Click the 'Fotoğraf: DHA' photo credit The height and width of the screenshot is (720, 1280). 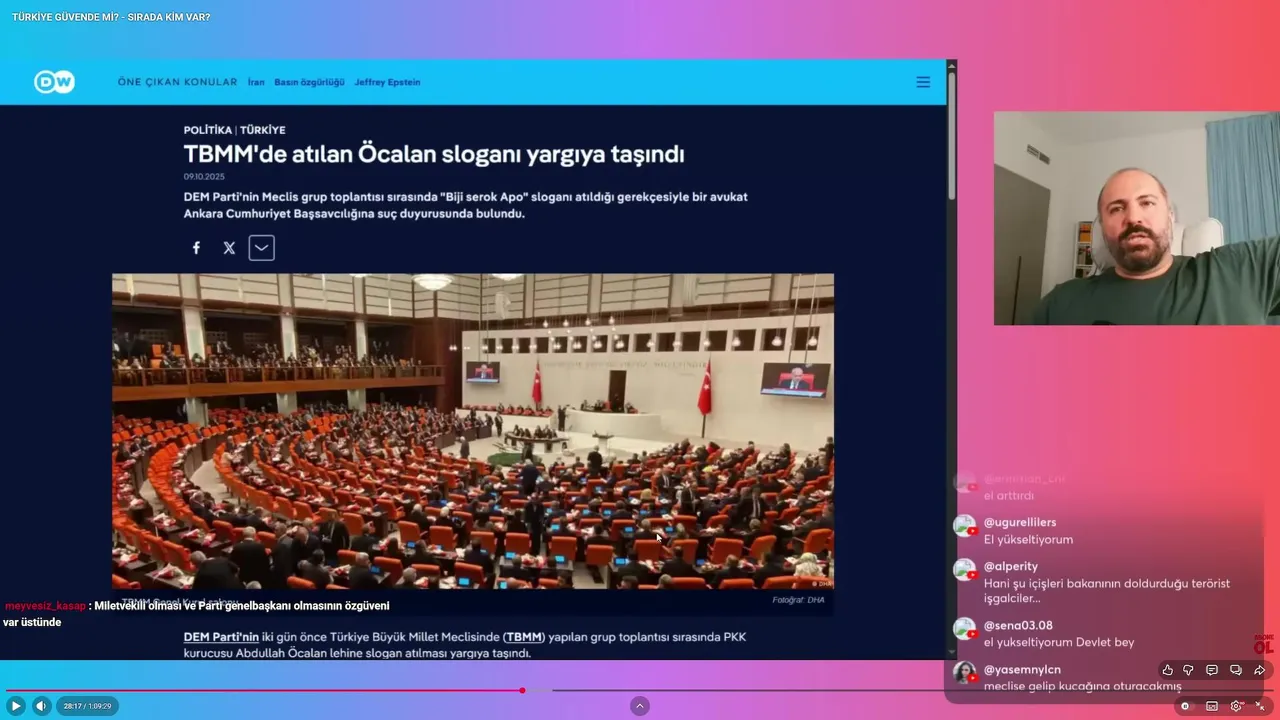(798, 600)
